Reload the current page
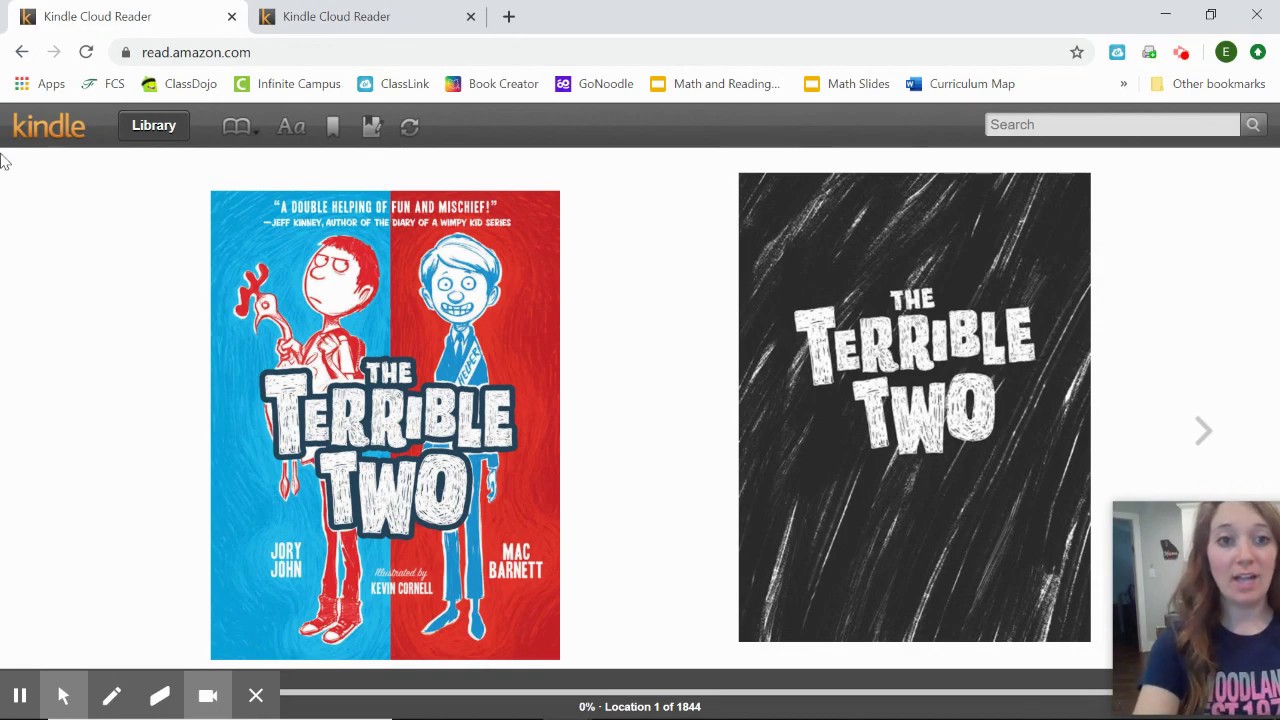This screenshot has width=1280, height=720. (x=86, y=52)
